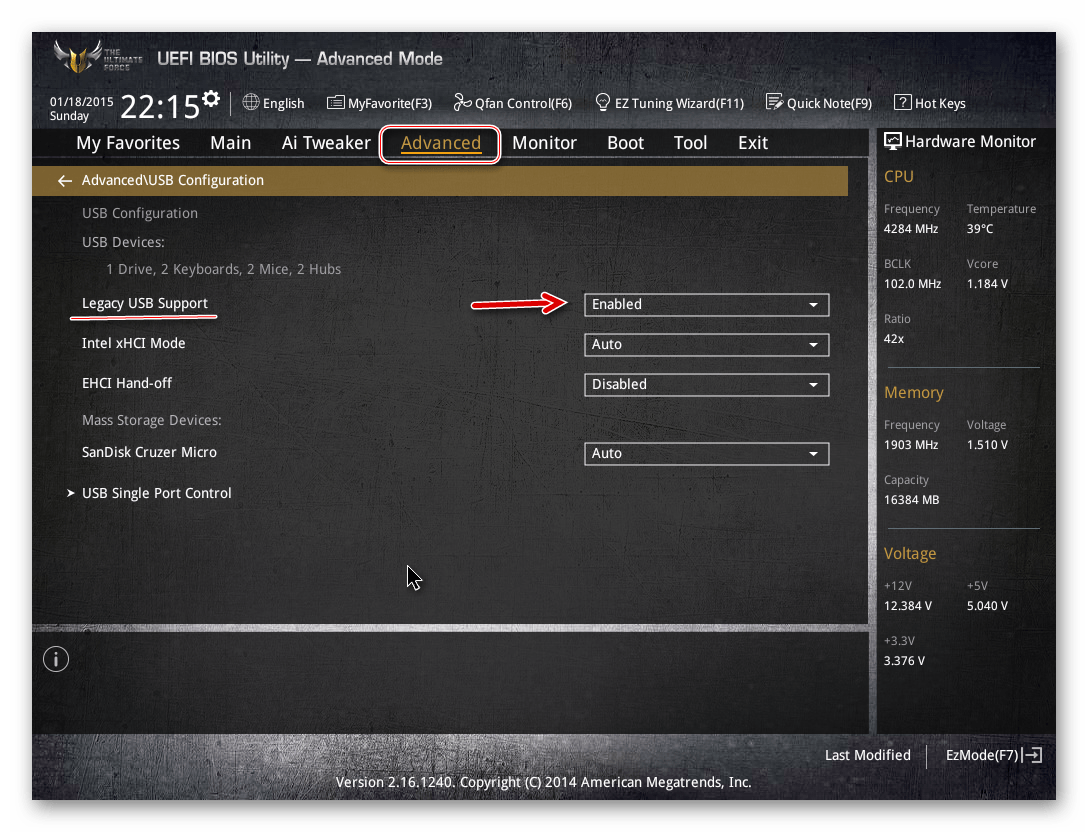Expand USB Single Port Control submenu
Image resolution: width=1088 pixels, height=832 pixels.
[156, 493]
